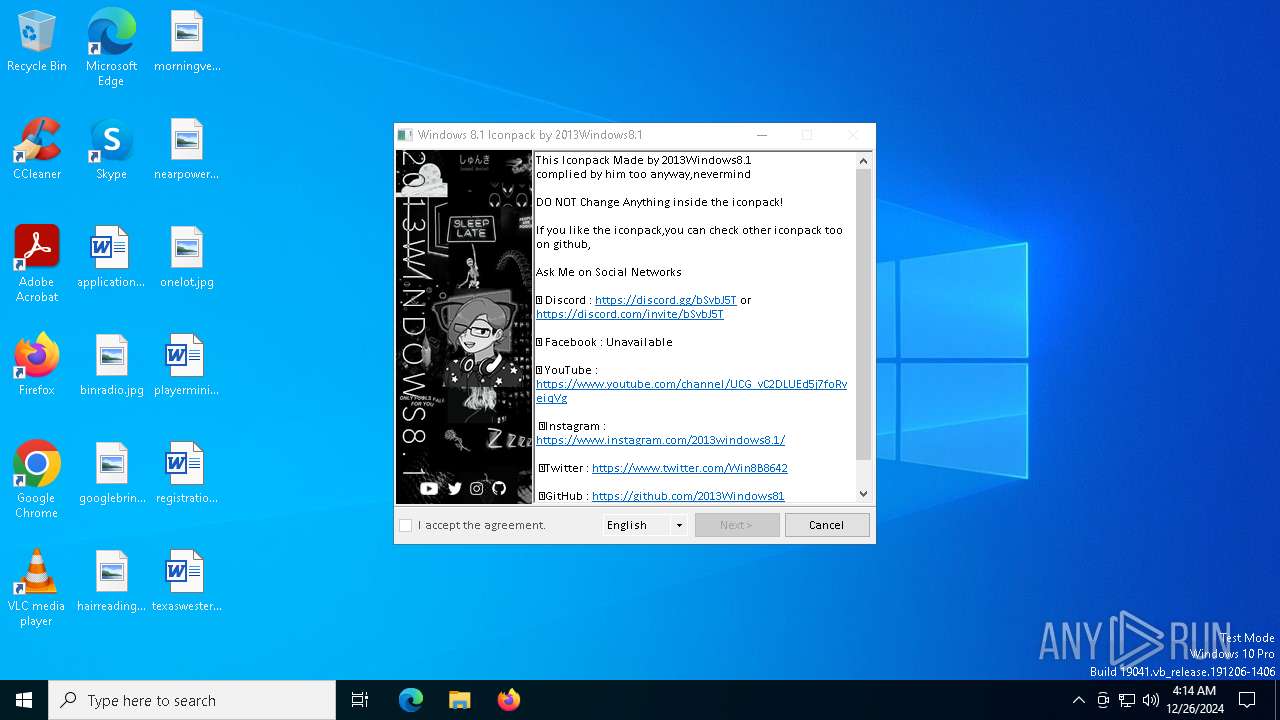Select nearpower... image file icon
Viewport: 1280px width, 720px height.
point(187,150)
